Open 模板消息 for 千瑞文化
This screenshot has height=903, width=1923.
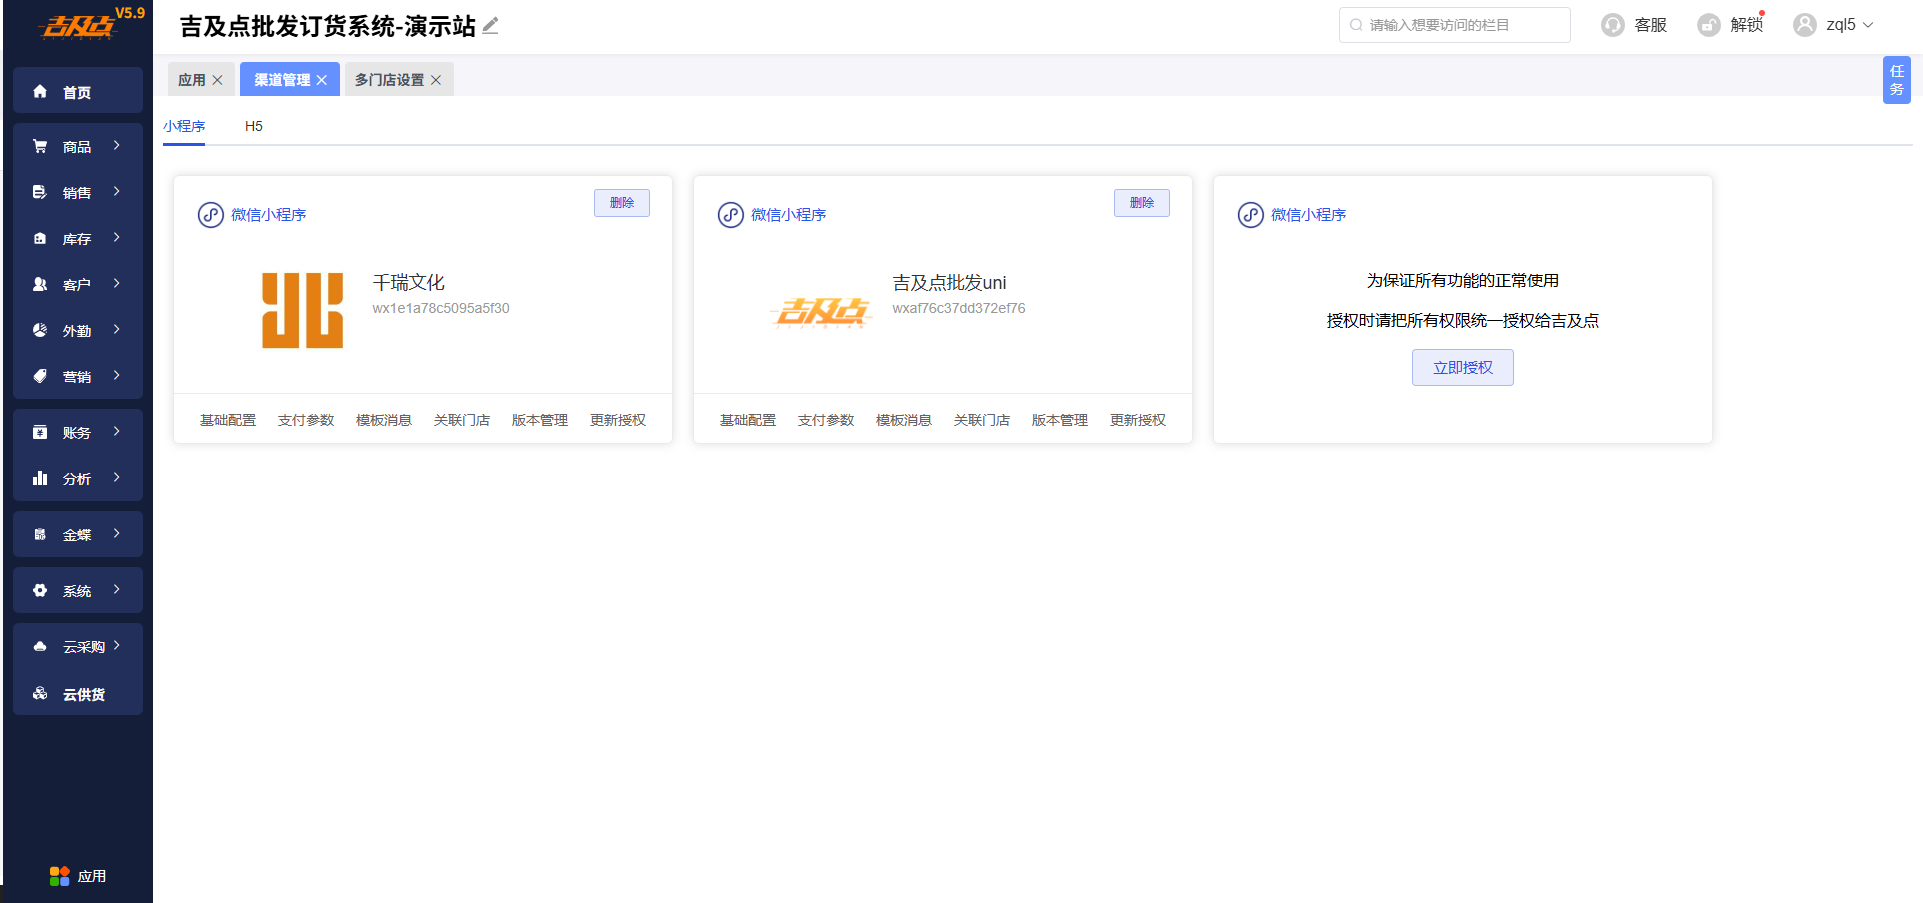pyautogui.click(x=384, y=420)
